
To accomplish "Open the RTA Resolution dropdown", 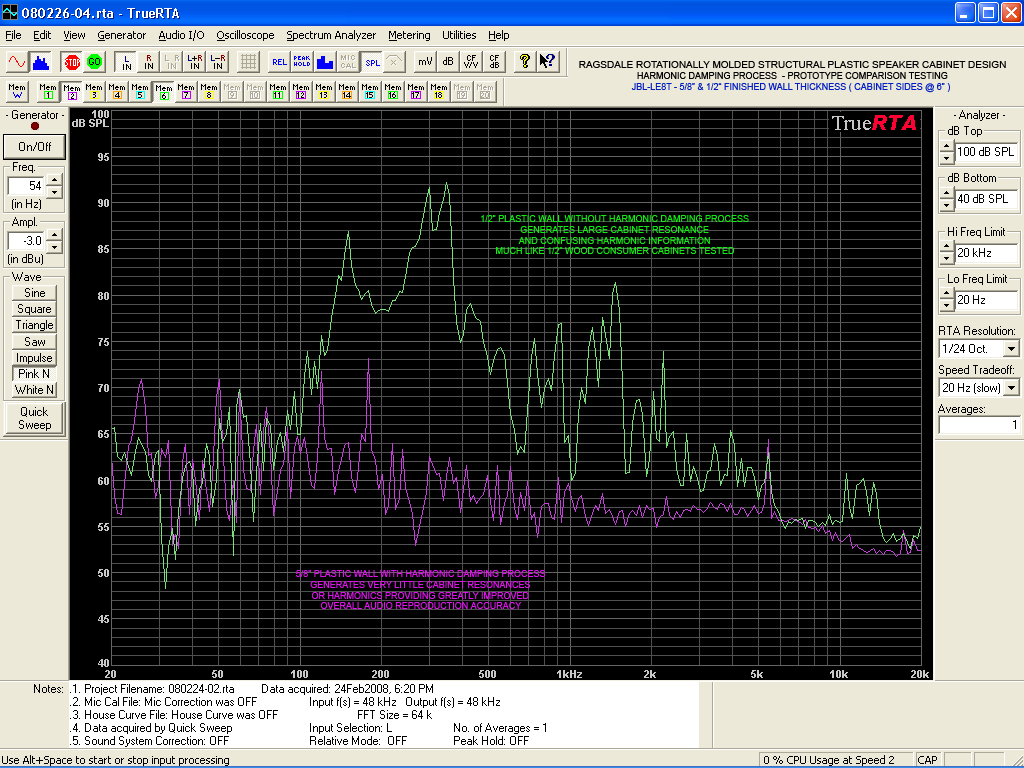I will (x=1011, y=349).
